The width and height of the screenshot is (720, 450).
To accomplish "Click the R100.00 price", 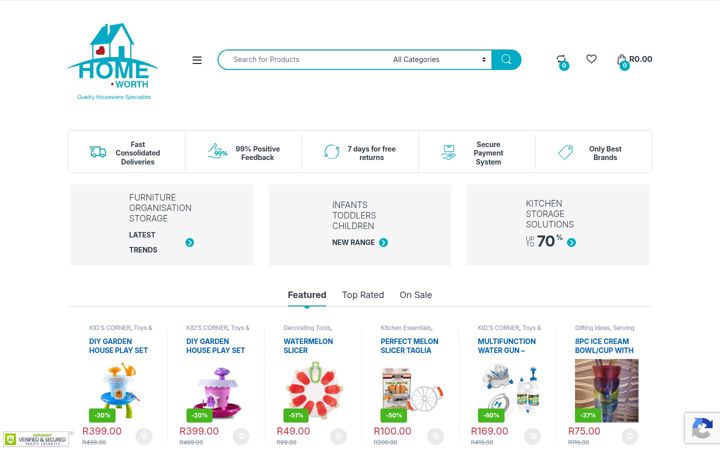I will [393, 431].
